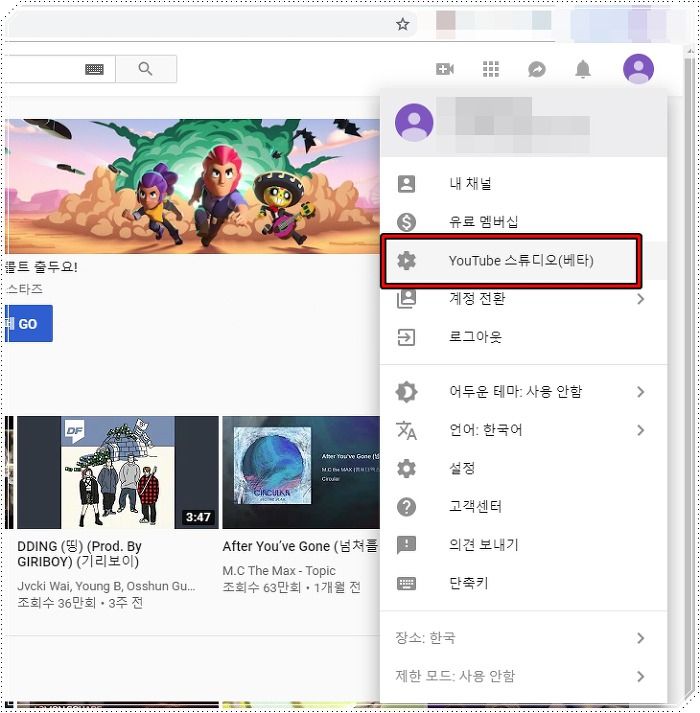Play the After You've Gone thumbnail
The image size is (700, 713).
pos(301,472)
